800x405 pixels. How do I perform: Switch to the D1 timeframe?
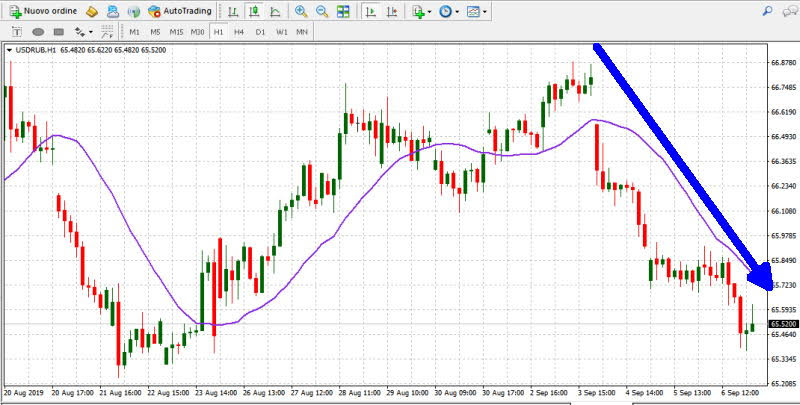[260, 32]
